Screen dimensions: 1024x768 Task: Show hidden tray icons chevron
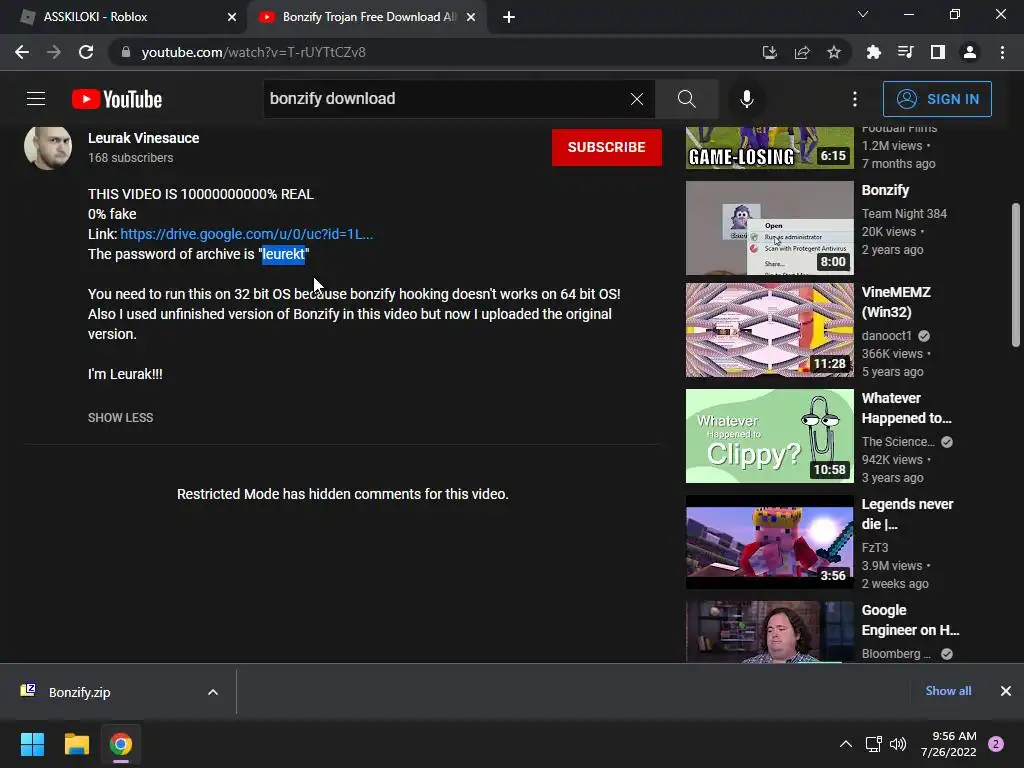click(846, 744)
